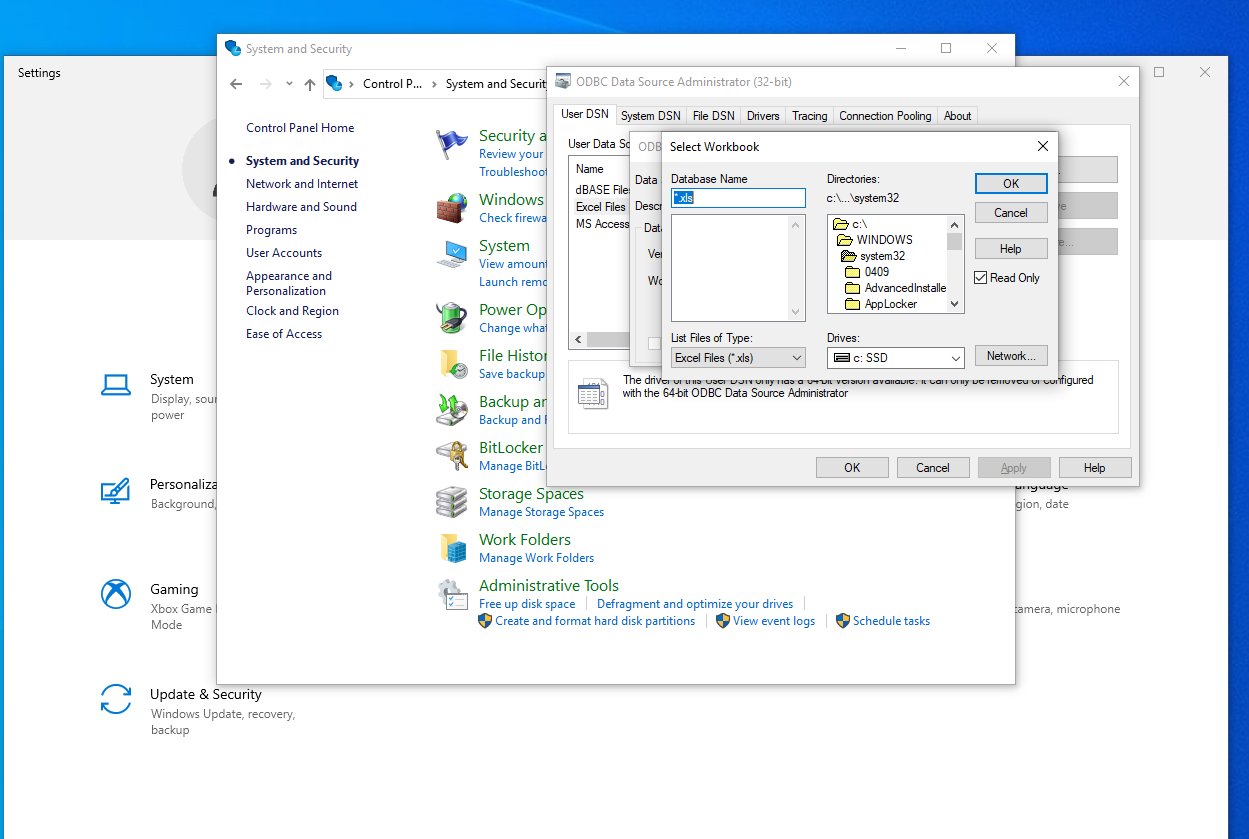Open Free up disk space link
This screenshot has height=839, width=1249.
527,604
